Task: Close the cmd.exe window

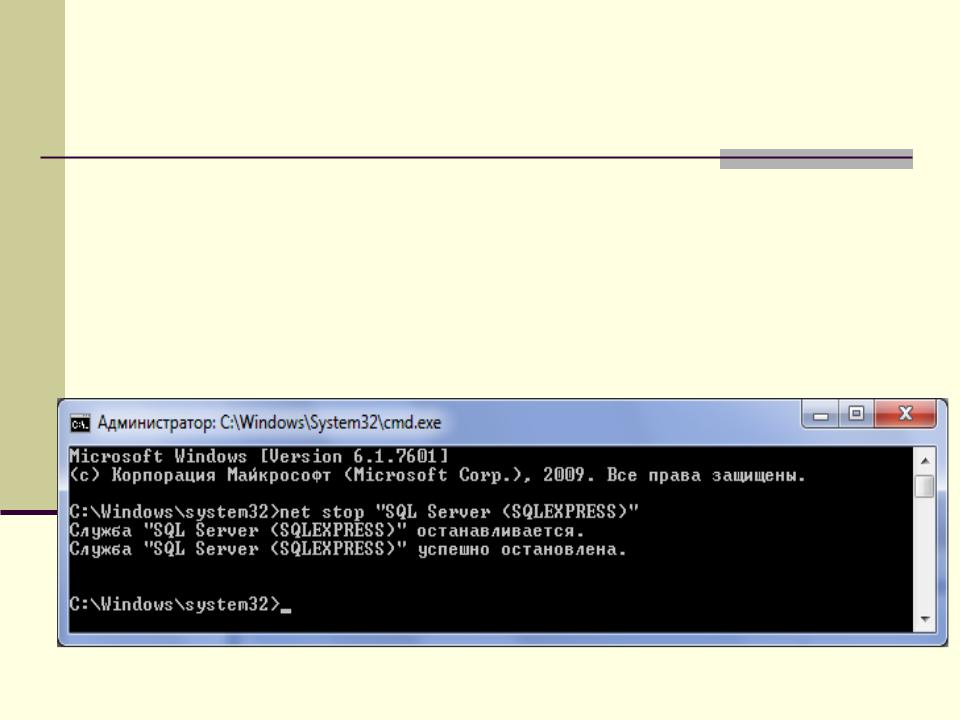Action: tap(905, 414)
